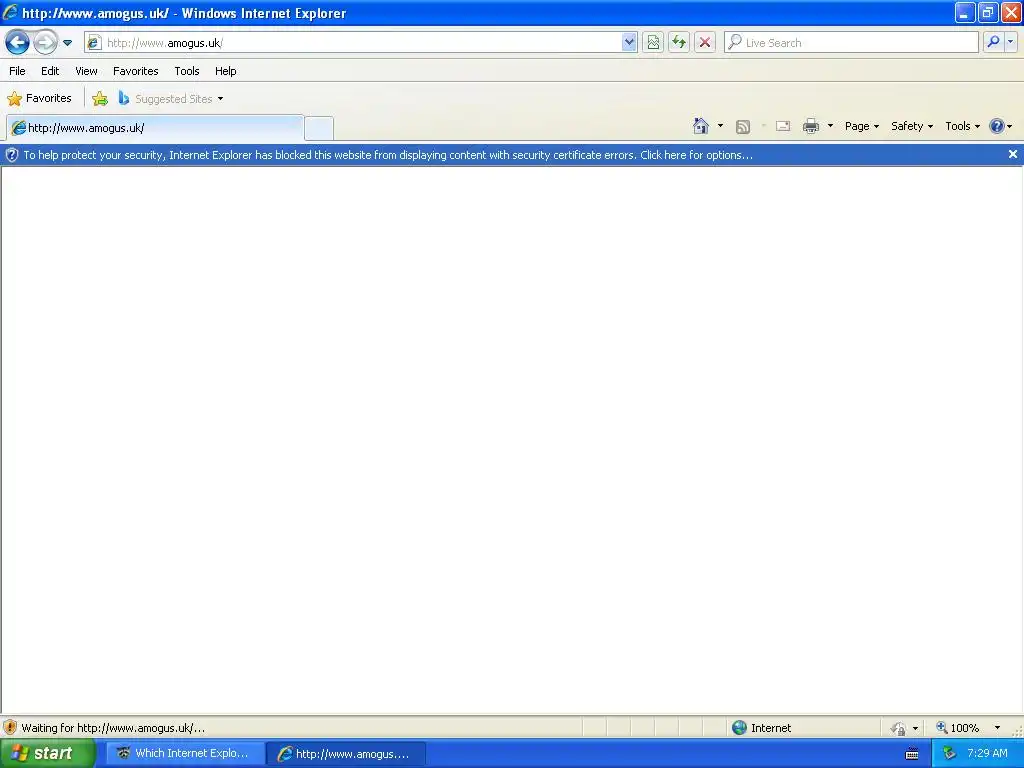Click the Live Search box
This screenshot has height=768, width=1024.
coord(851,43)
